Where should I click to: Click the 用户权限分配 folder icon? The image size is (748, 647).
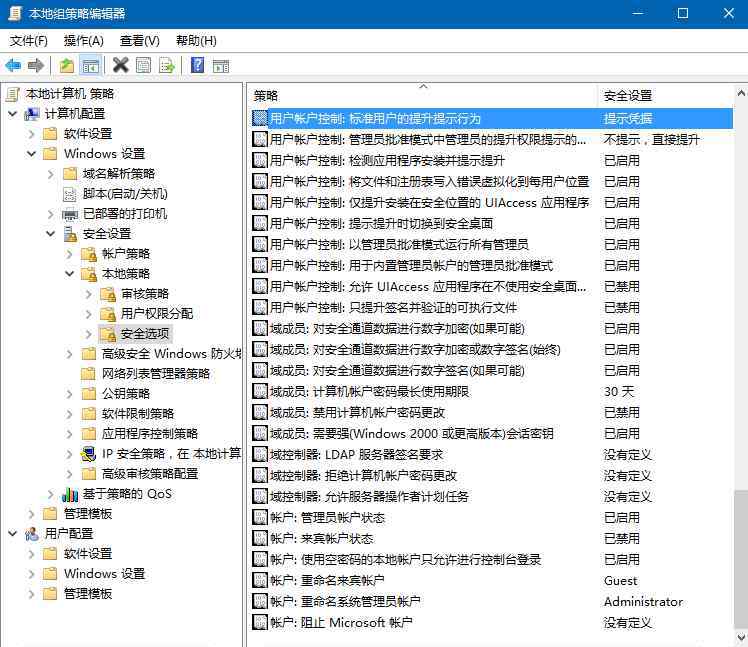(108, 314)
